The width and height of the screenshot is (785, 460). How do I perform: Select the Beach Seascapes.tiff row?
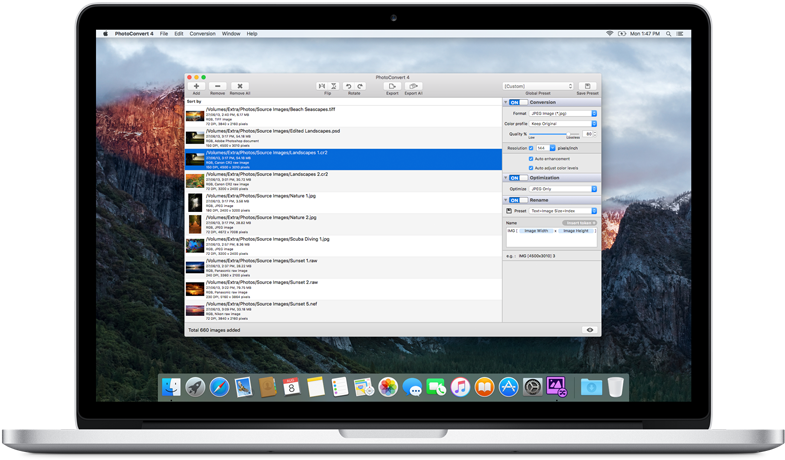pos(343,116)
